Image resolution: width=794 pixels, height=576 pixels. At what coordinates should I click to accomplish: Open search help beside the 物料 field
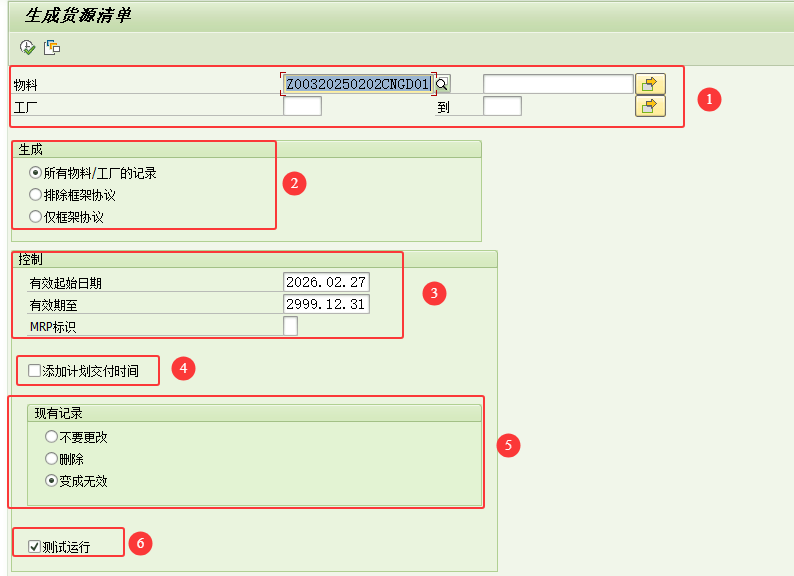[x=442, y=84]
